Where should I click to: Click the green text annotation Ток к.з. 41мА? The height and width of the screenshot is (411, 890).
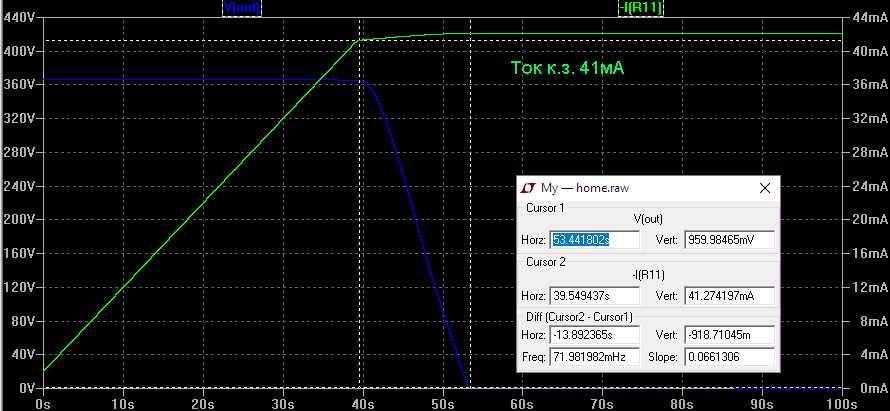(x=567, y=68)
